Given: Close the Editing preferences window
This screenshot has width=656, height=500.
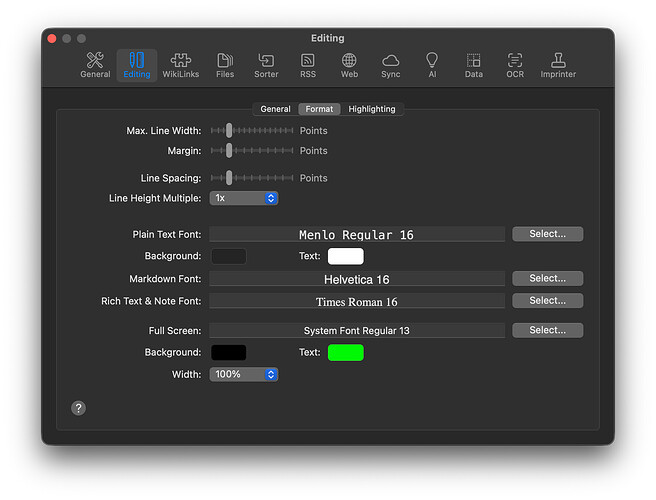Looking at the screenshot, I should (x=52, y=38).
